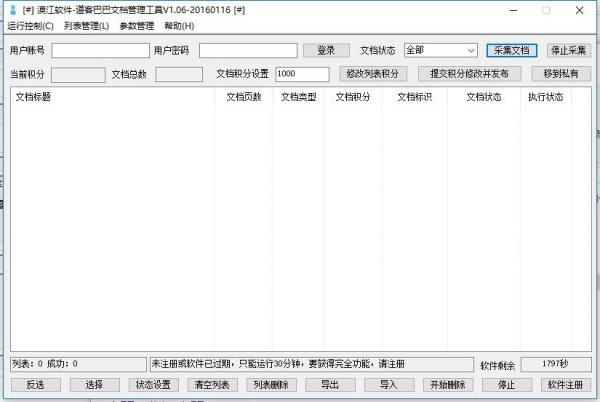
Task: Open the 列表管理(L) menu
Action: pyautogui.click(x=86, y=25)
